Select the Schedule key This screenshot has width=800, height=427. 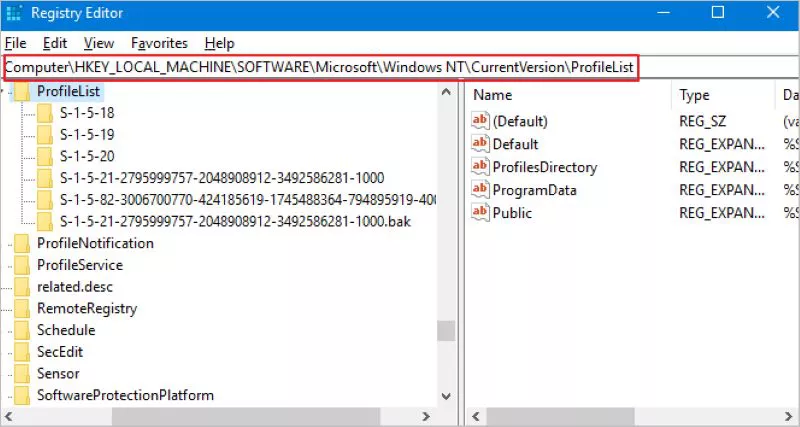click(66, 330)
